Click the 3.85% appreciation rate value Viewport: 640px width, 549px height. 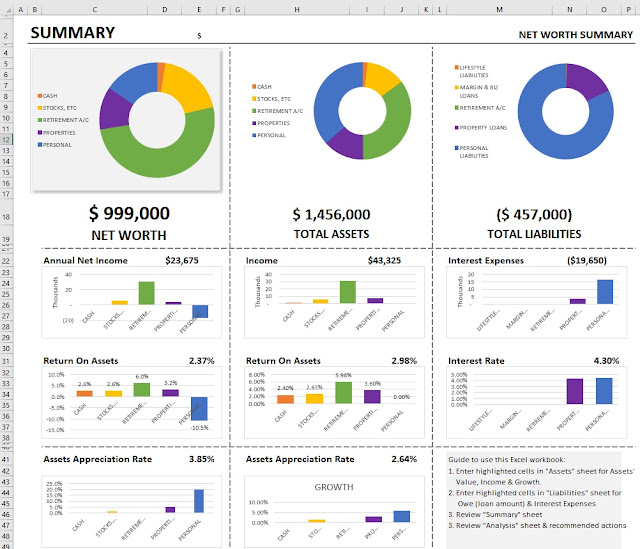point(201,459)
